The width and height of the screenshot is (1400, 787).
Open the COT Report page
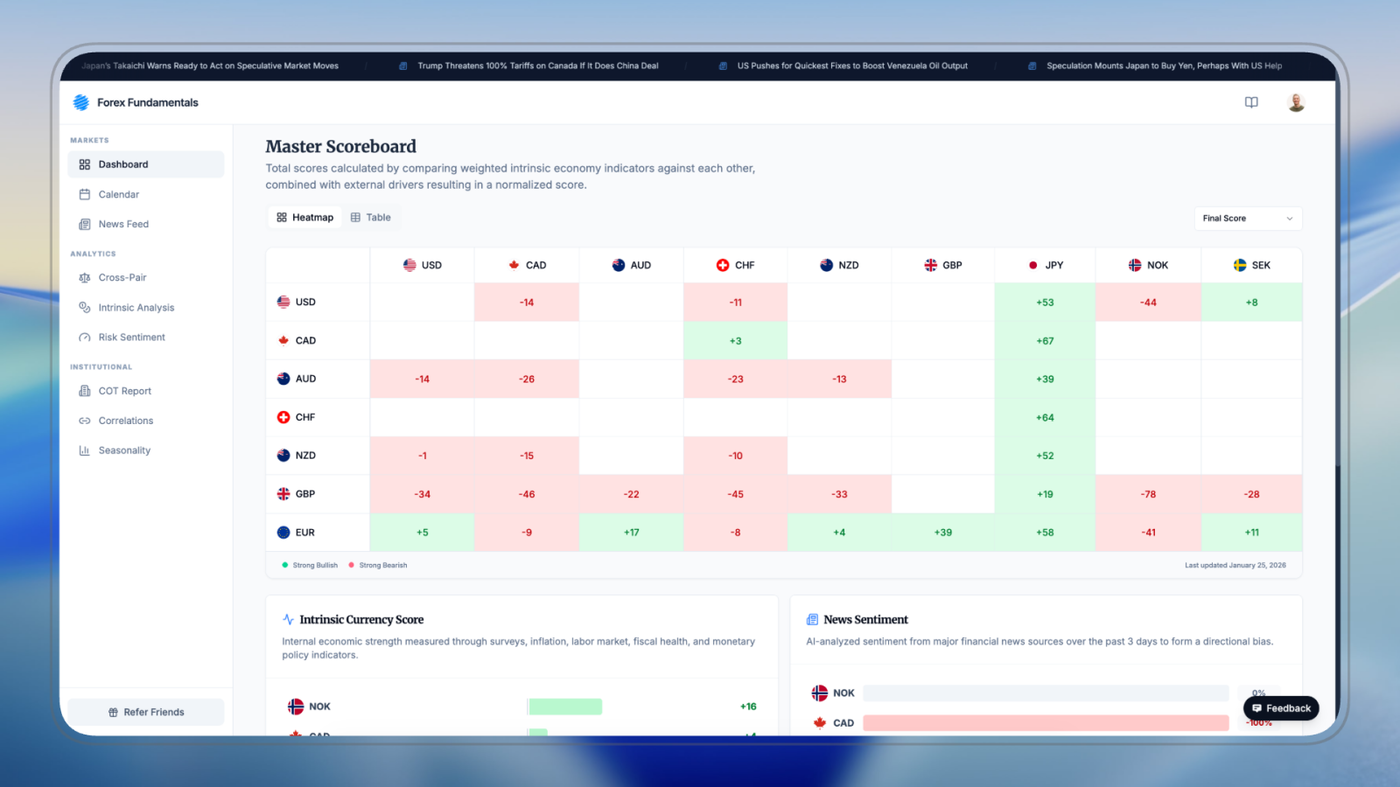[124, 391]
